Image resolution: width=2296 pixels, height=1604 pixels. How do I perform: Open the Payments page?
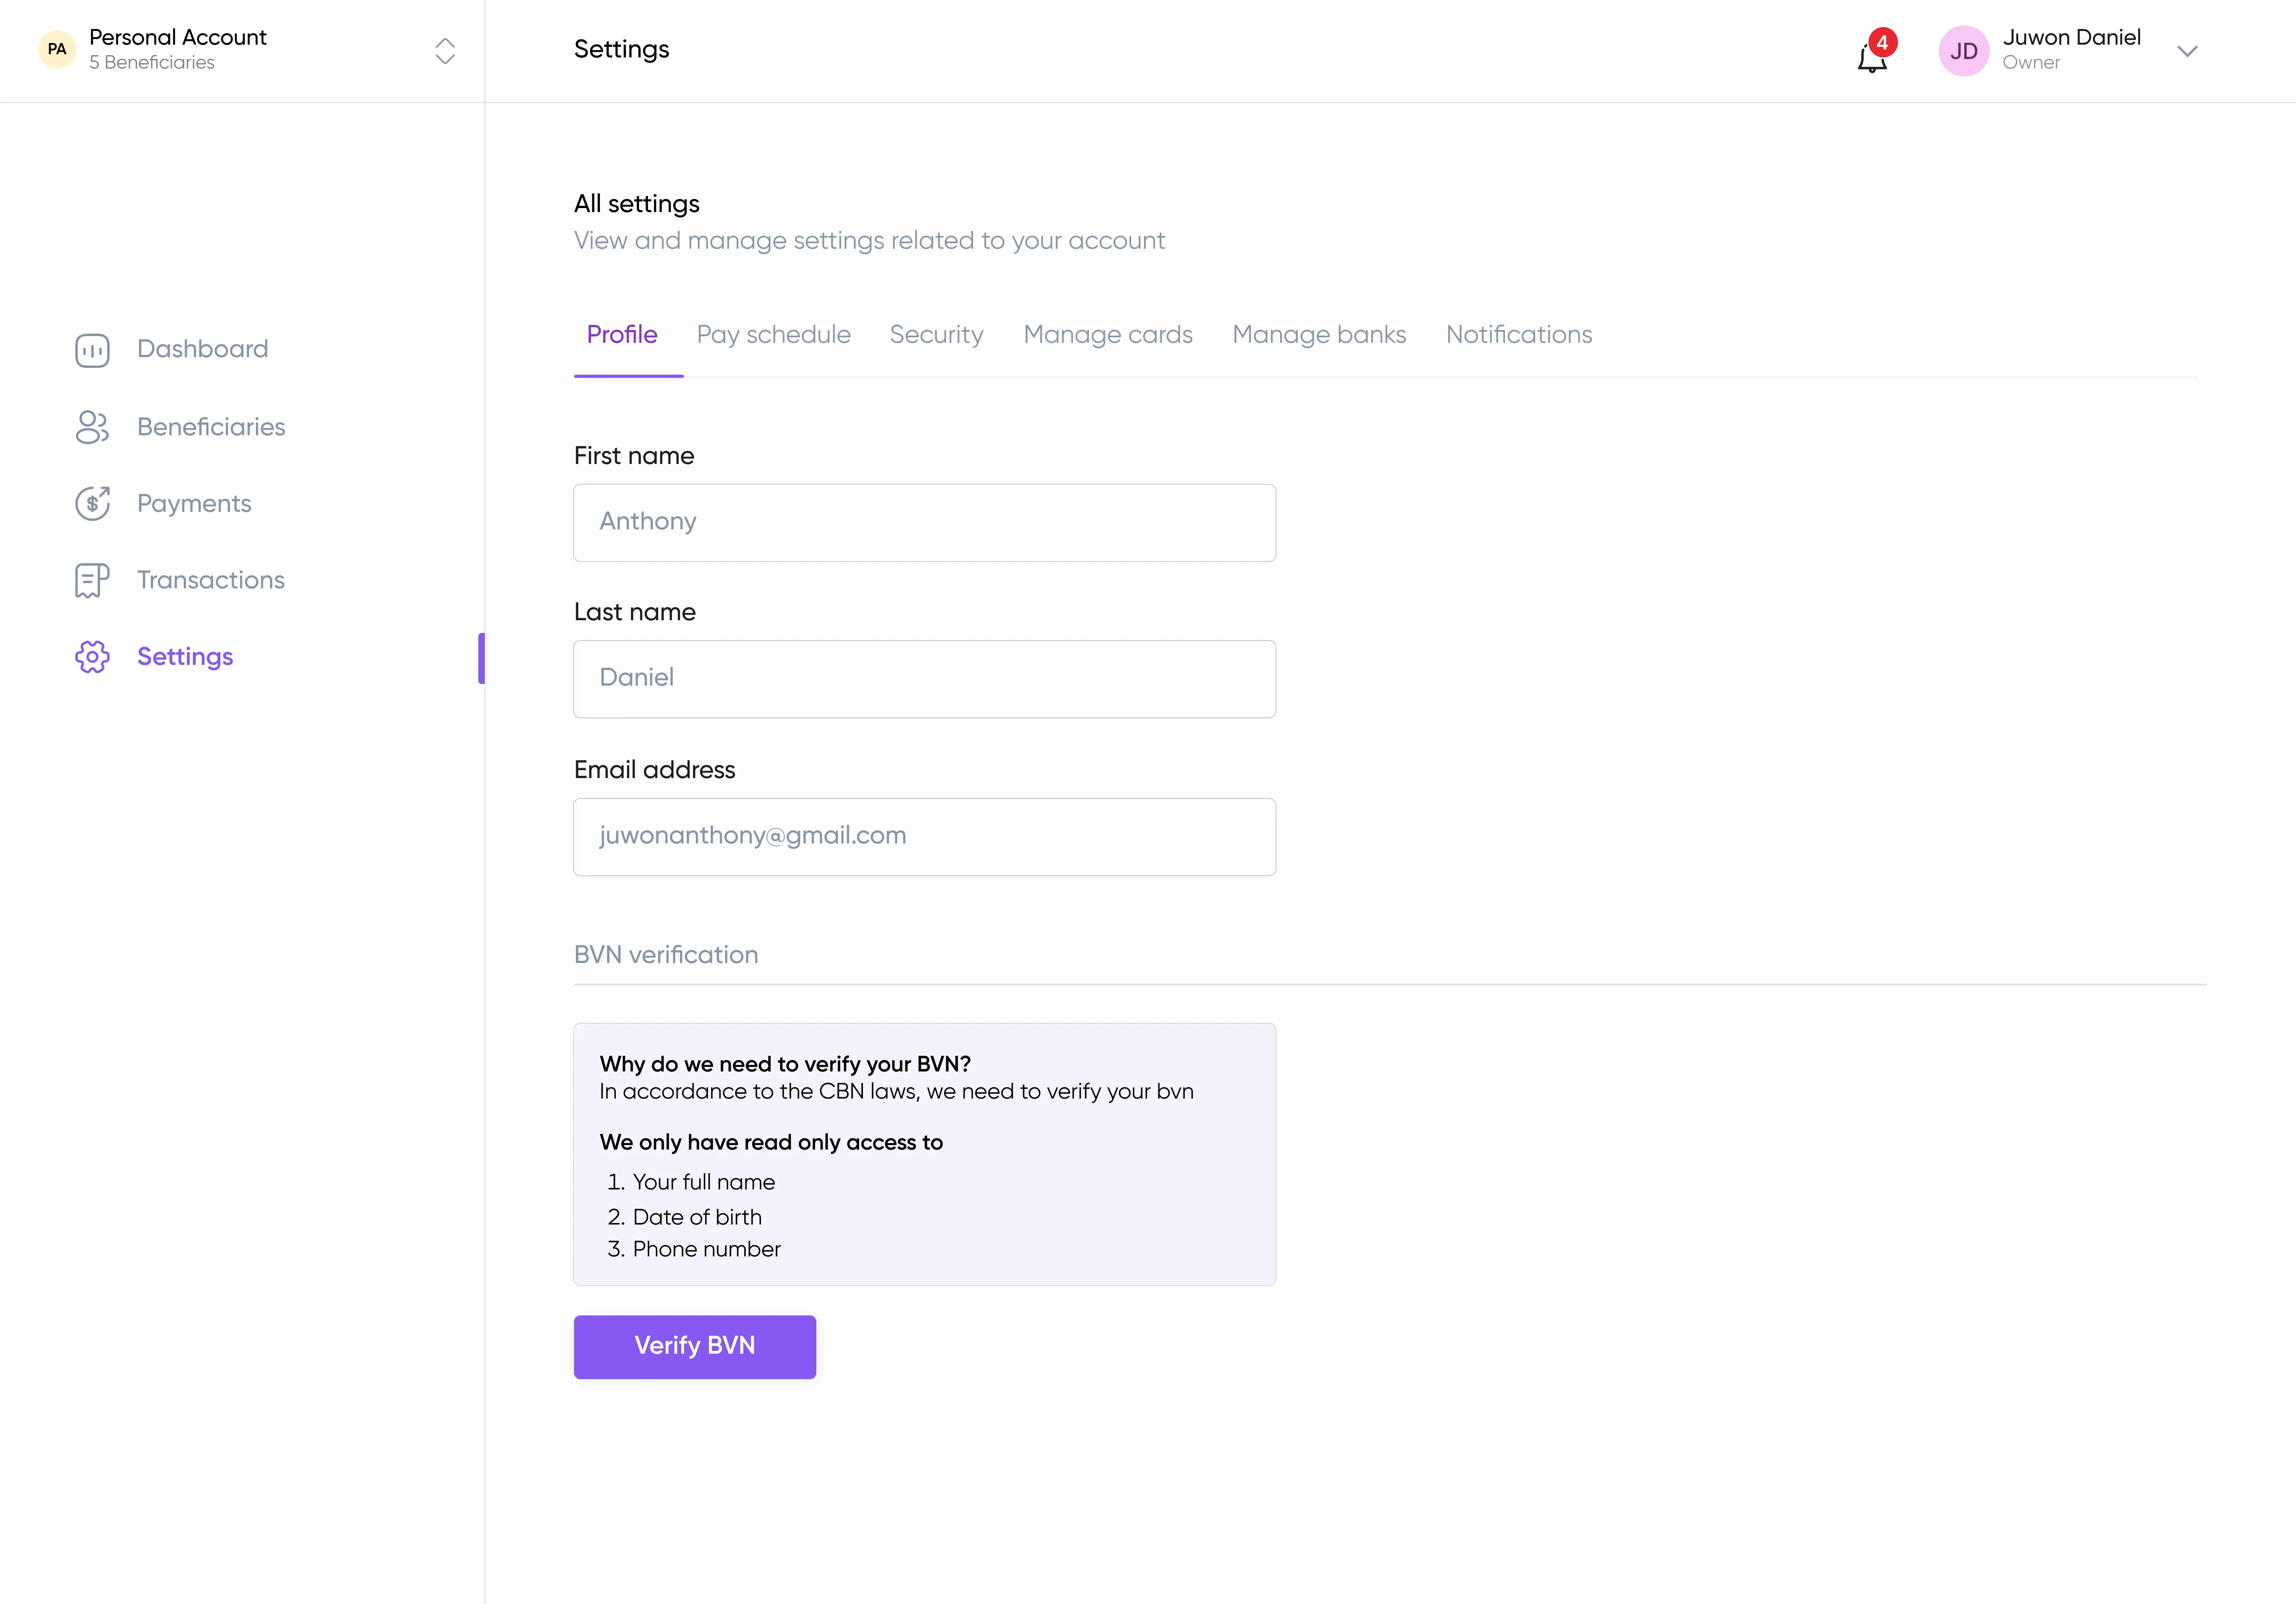click(194, 503)
